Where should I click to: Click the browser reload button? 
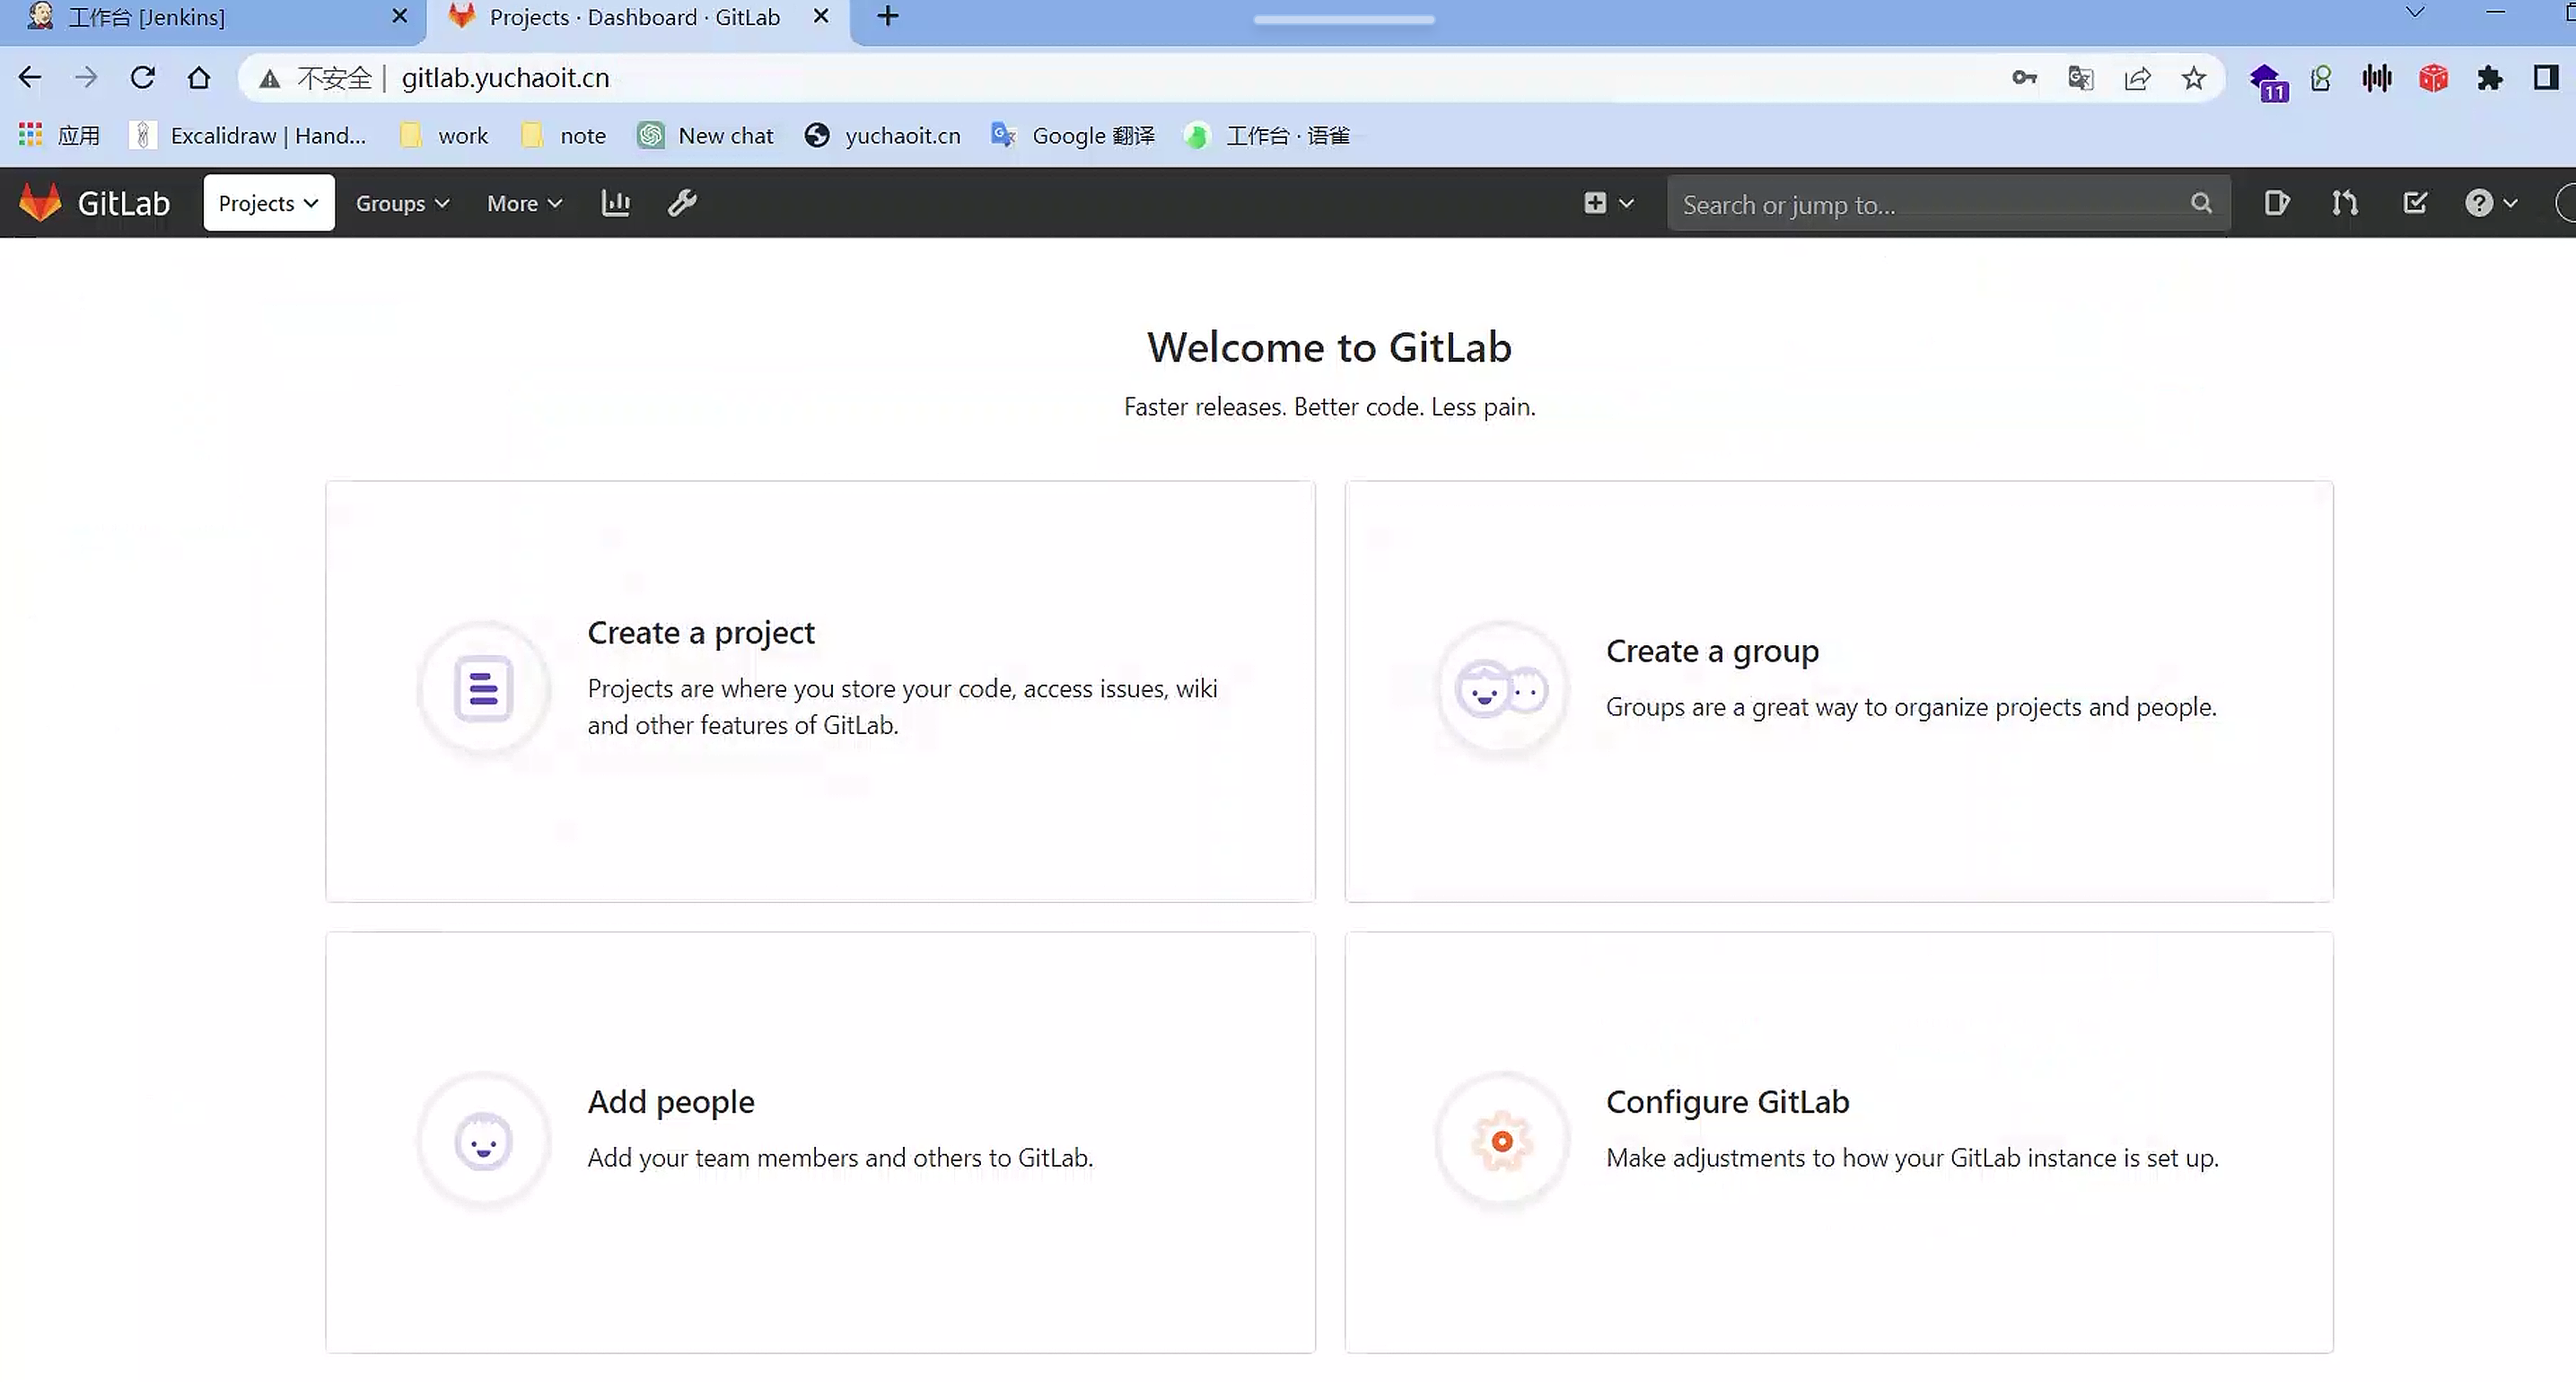point(143,78)
